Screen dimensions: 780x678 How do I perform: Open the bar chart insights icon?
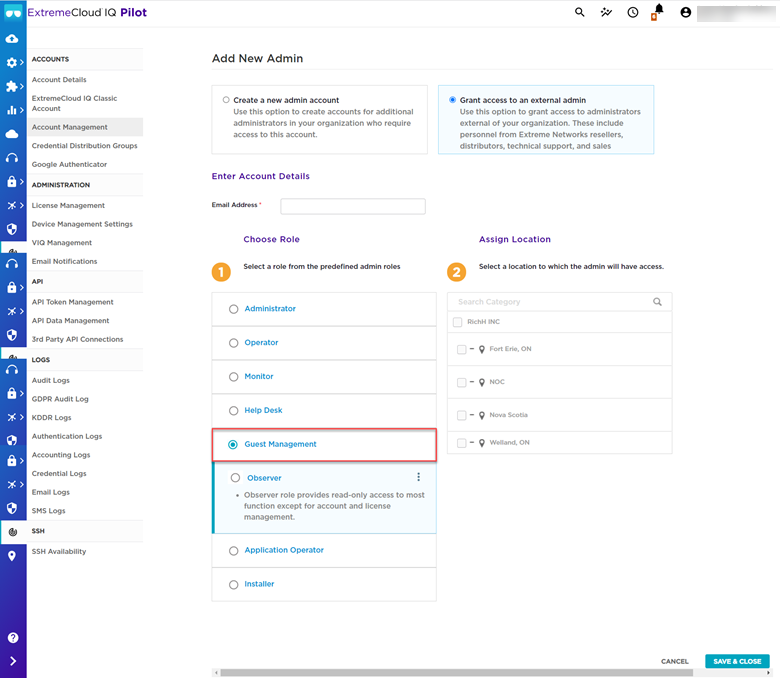(11, 110)
